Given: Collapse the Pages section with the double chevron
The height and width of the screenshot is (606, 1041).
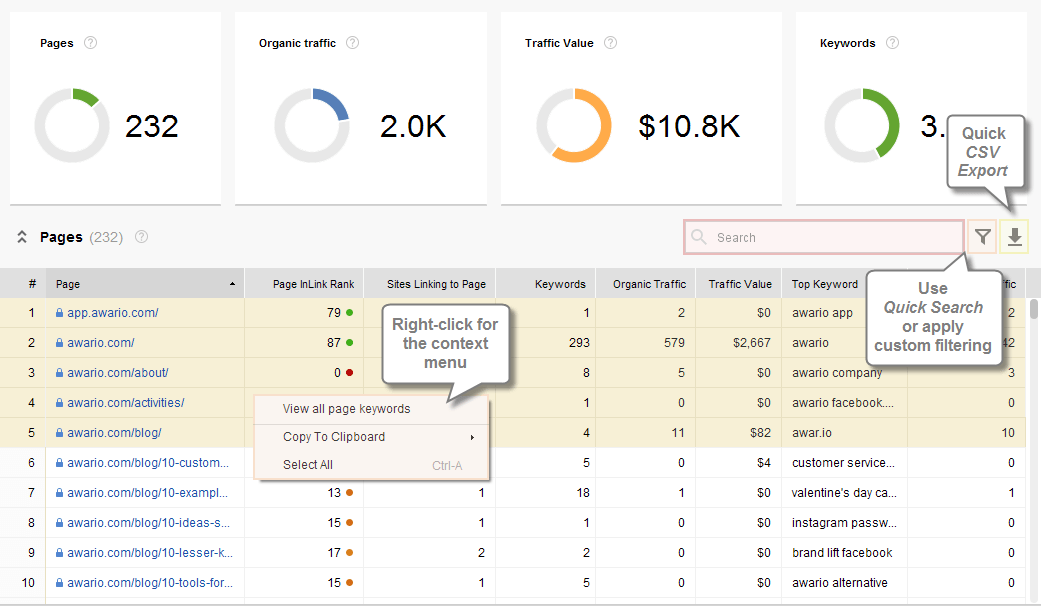Looking at the screenshot, I should coord(22,237).
